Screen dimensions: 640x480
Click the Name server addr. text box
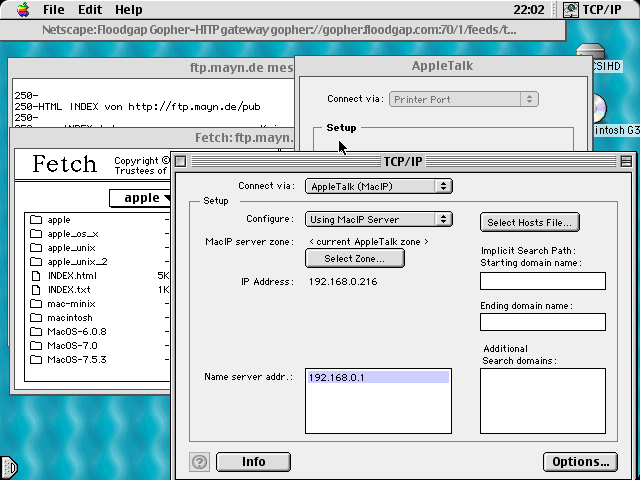point(378,401)
